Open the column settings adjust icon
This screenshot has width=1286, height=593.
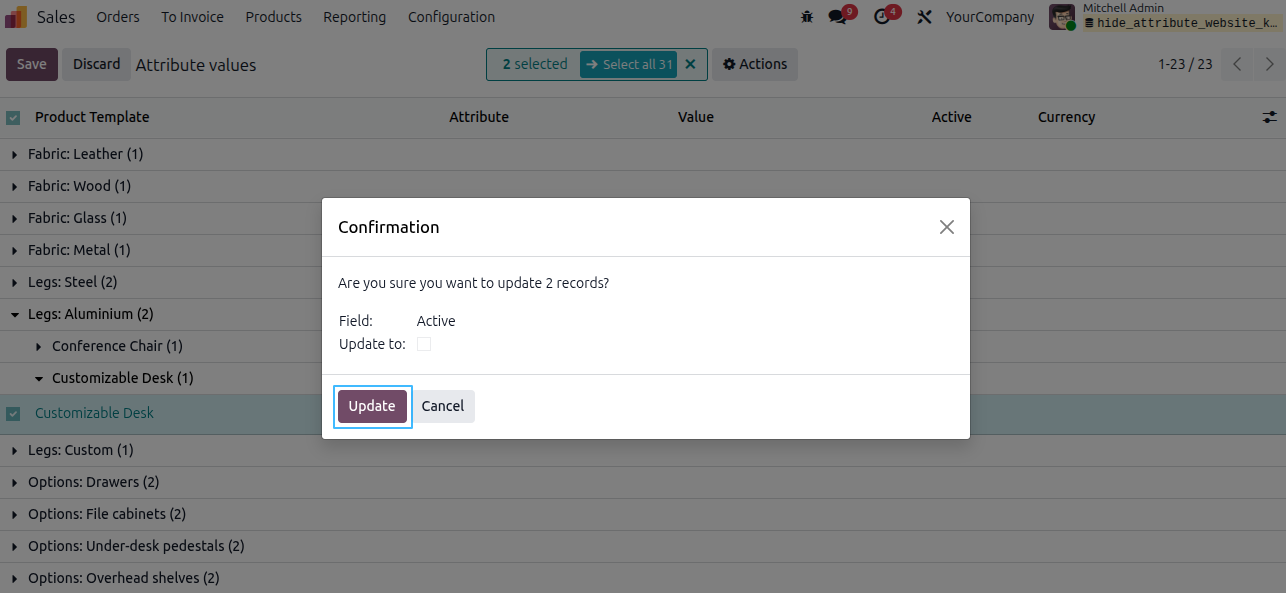coord(1270,117)
